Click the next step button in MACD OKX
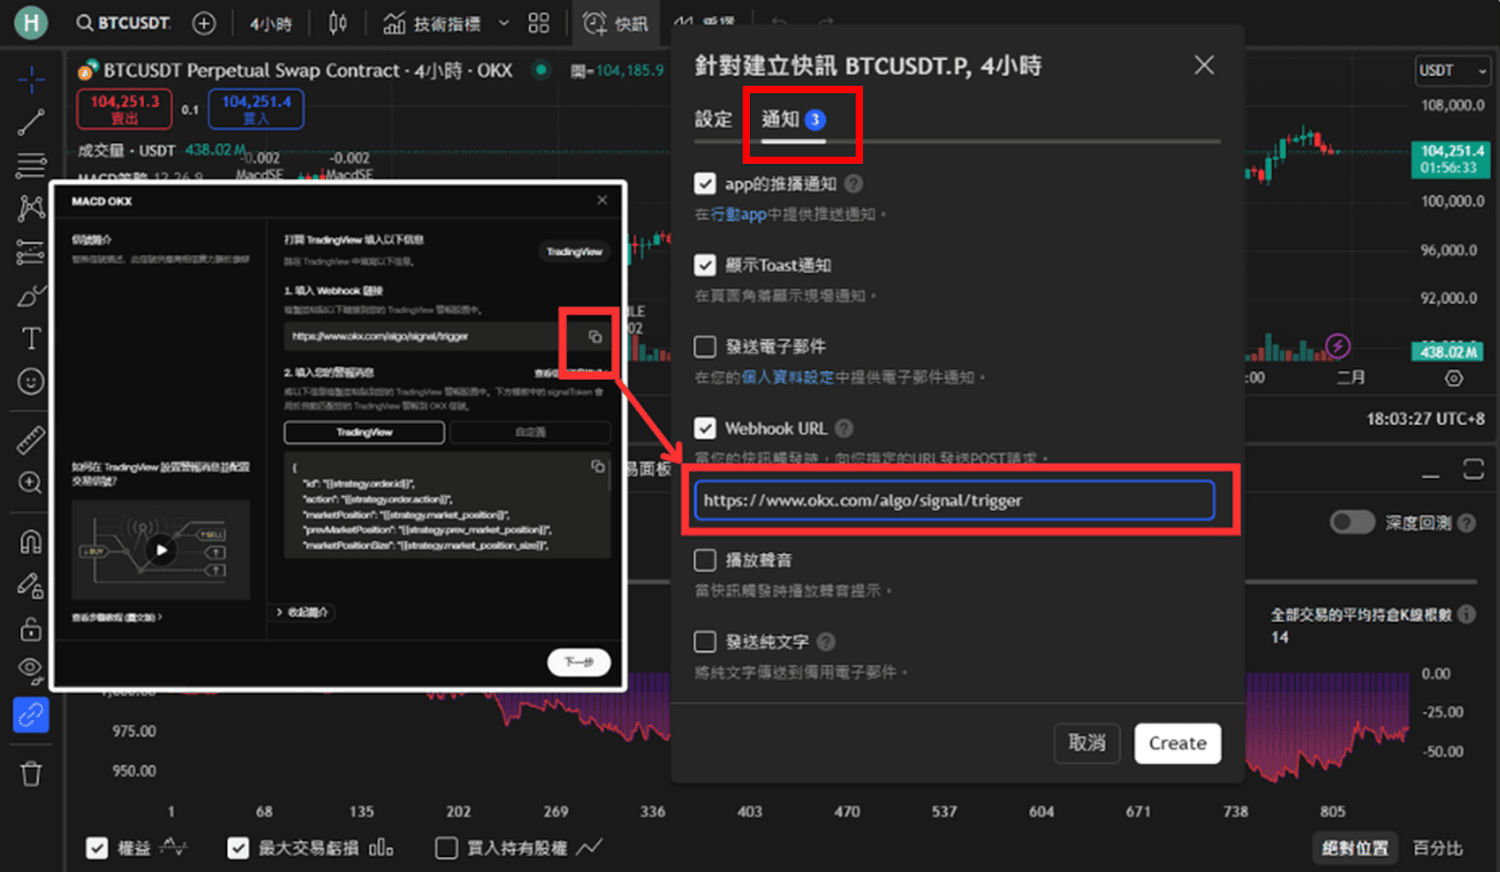This screenshot has width=1500, height=872. pos(579,662)
